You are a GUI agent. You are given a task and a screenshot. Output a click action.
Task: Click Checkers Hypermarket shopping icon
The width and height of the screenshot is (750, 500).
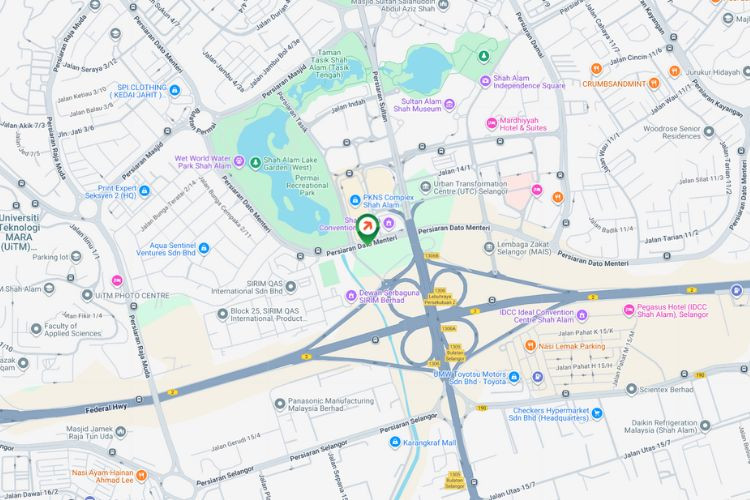coord(596,413)
